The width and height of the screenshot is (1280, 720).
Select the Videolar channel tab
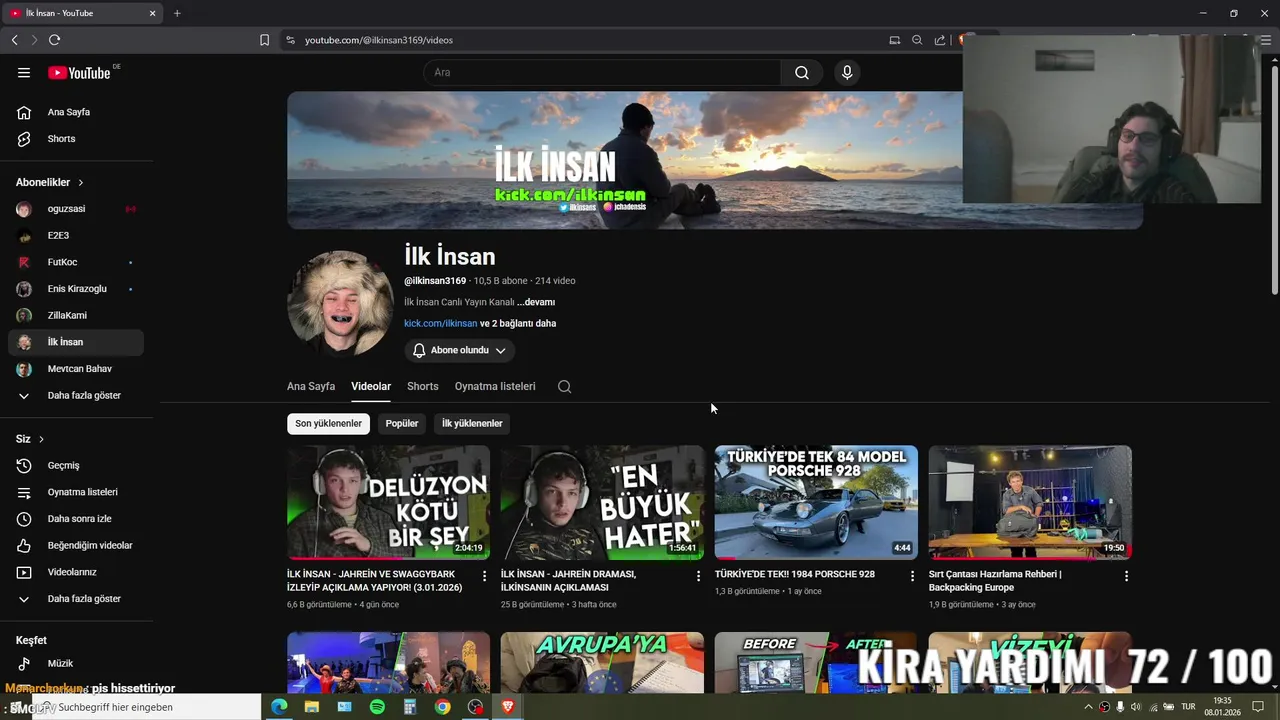pos(371,386)
